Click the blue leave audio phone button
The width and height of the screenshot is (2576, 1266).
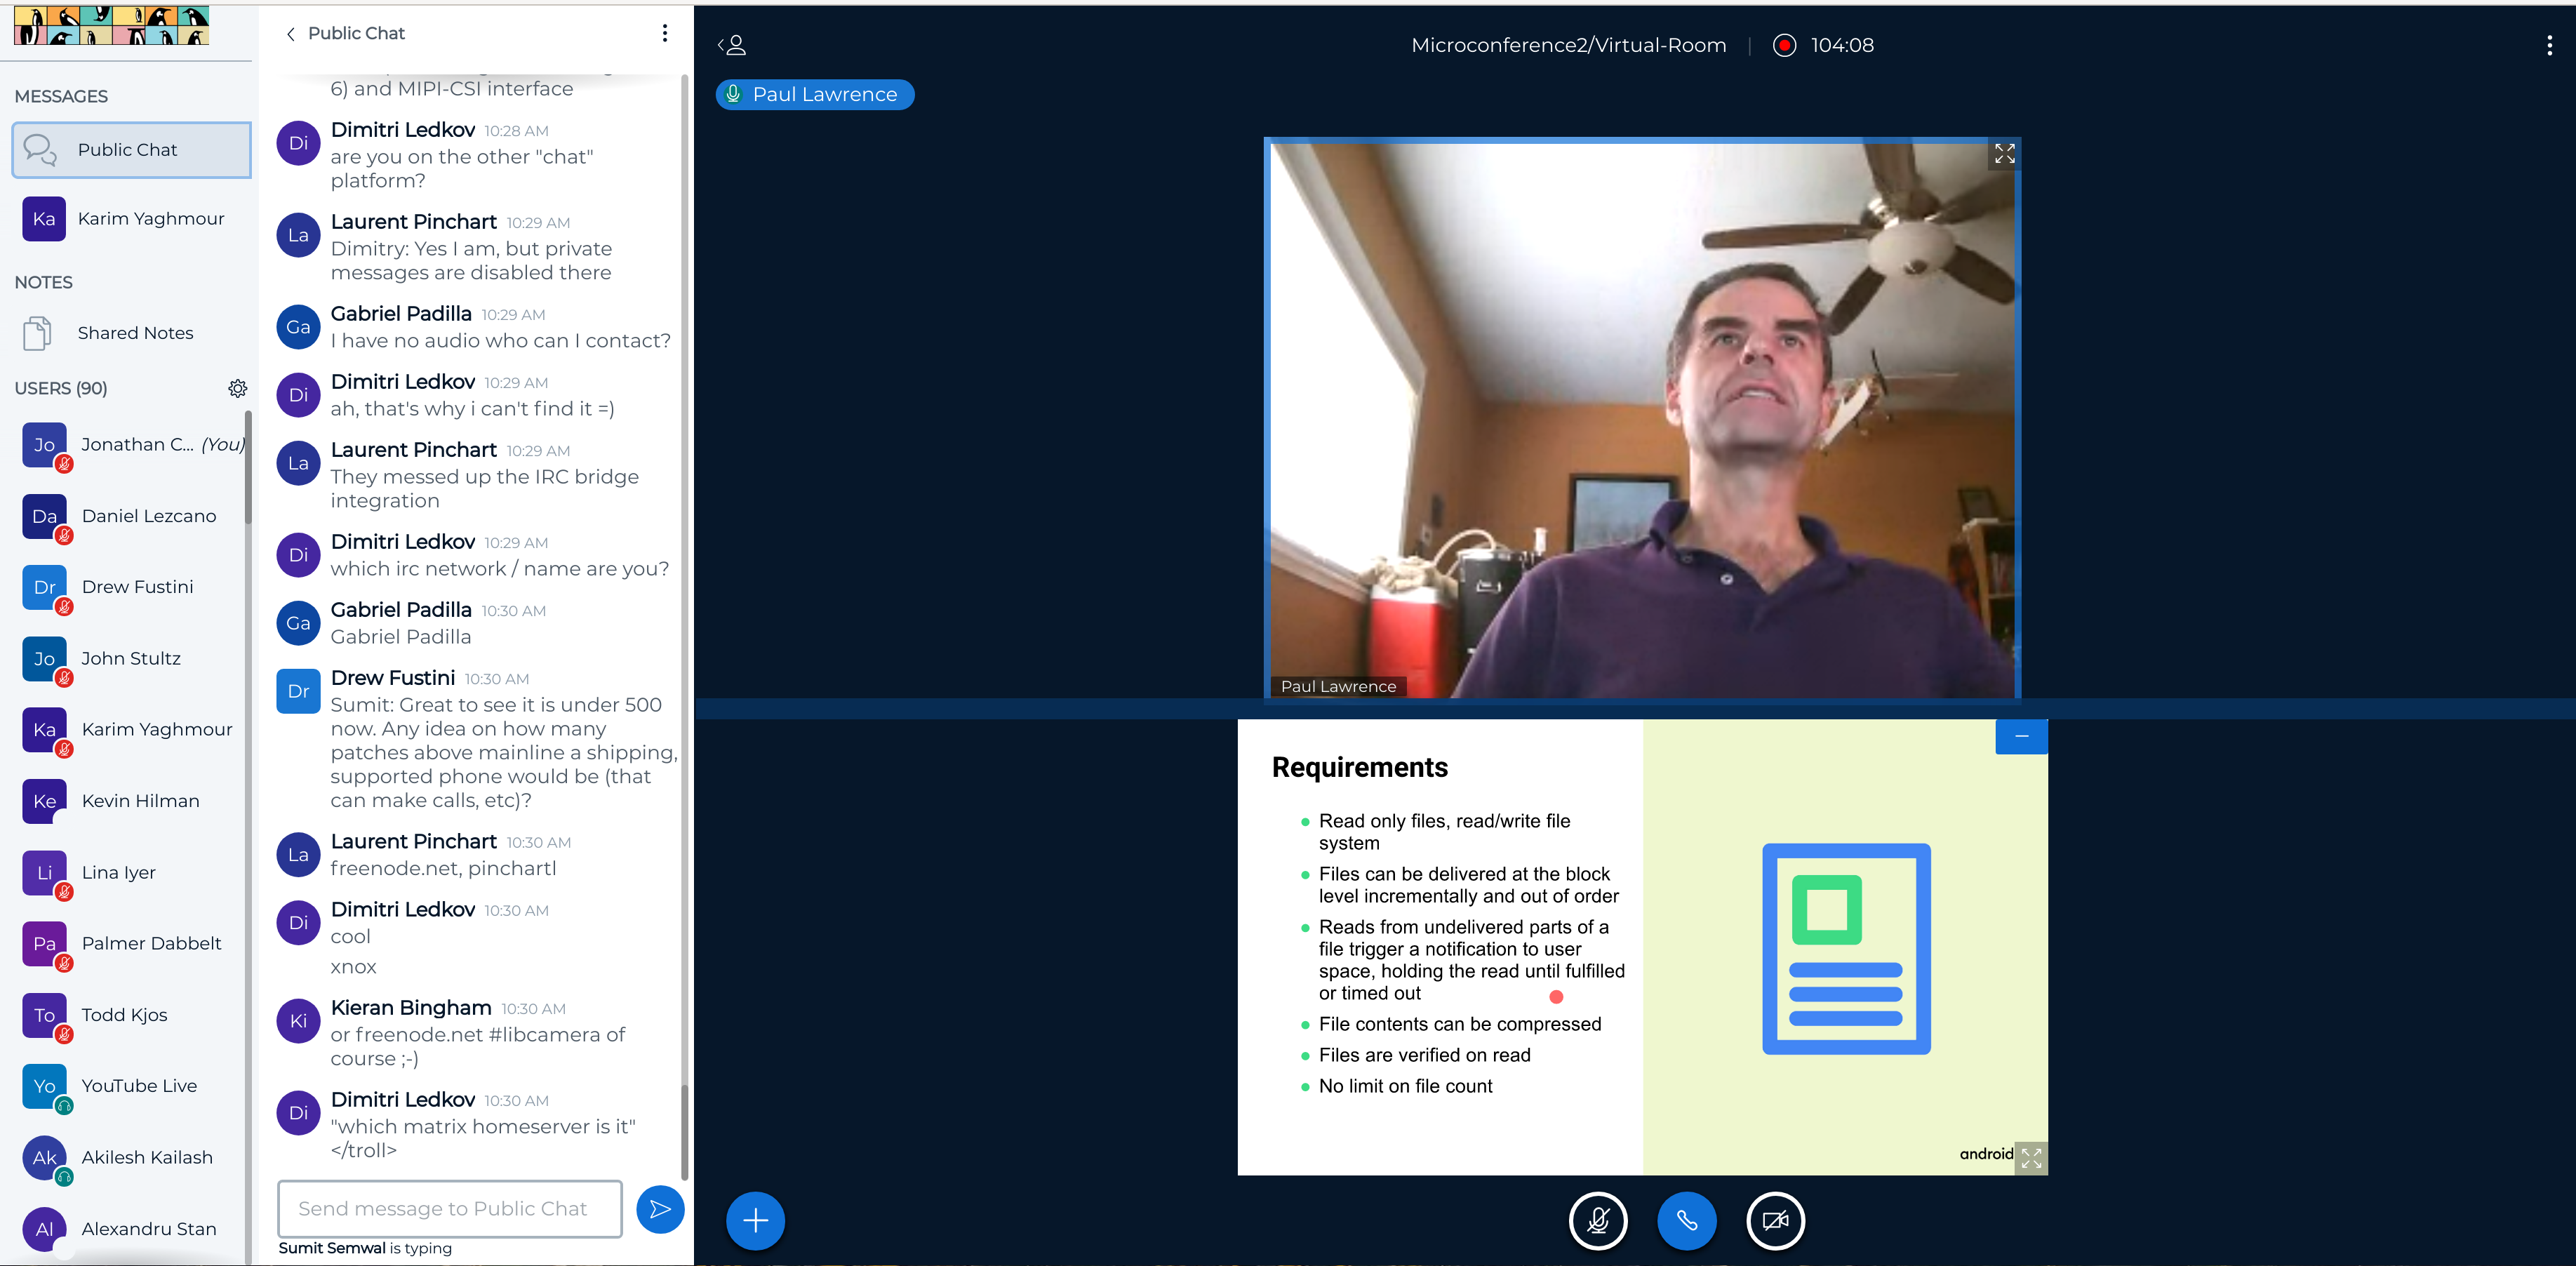1686,1220
